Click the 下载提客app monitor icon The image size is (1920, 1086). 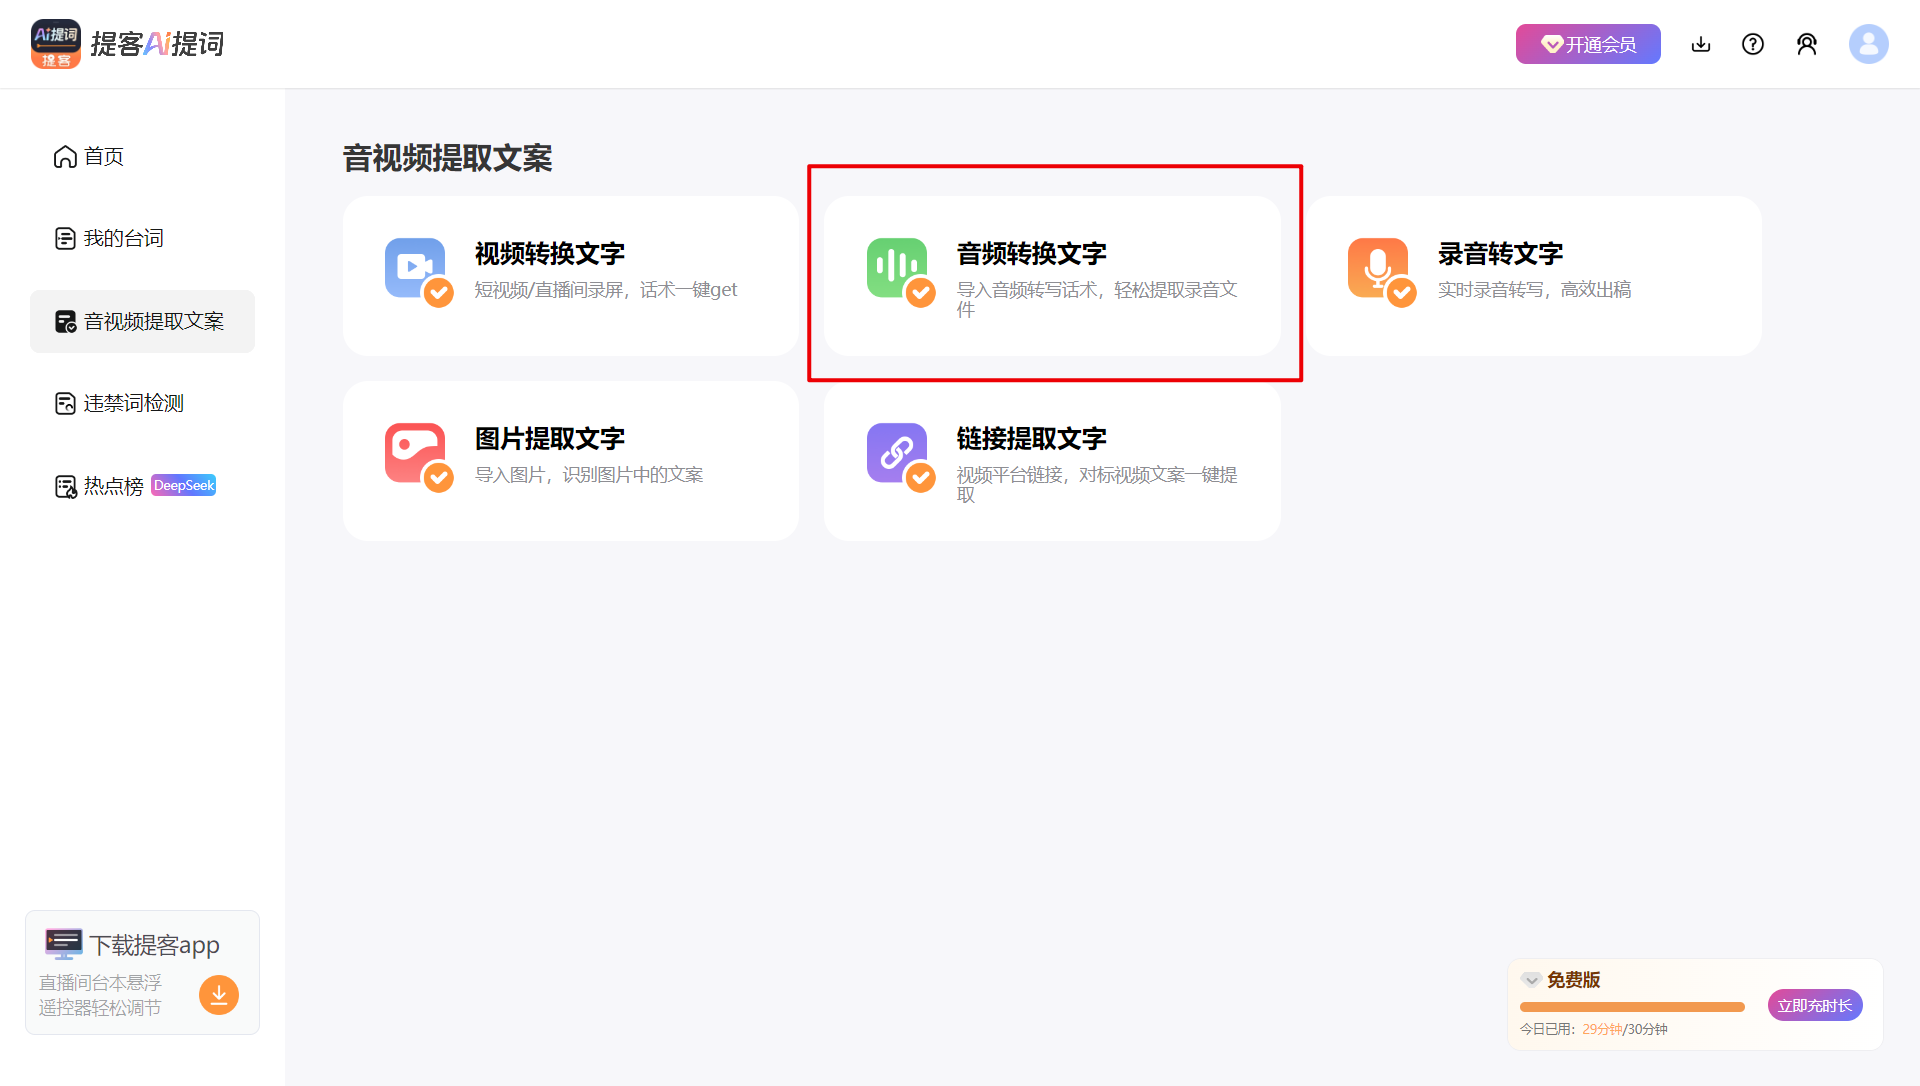coord(63,944)
